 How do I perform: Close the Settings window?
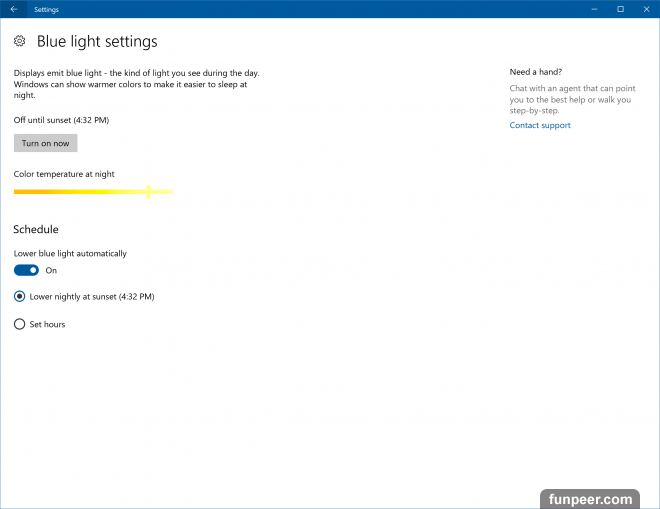(645, 9)
